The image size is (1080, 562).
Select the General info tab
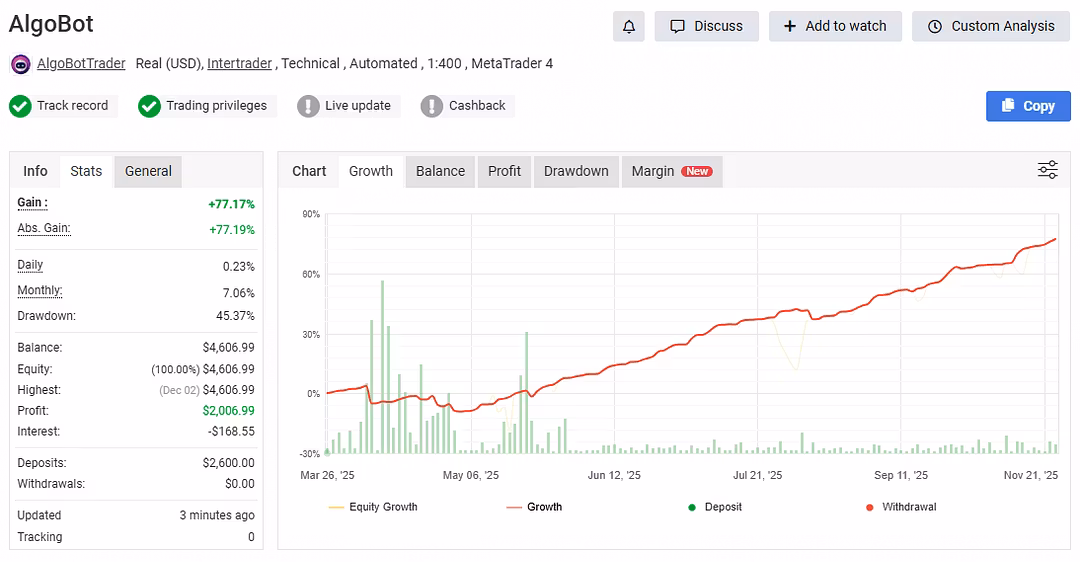pos(148,171)
